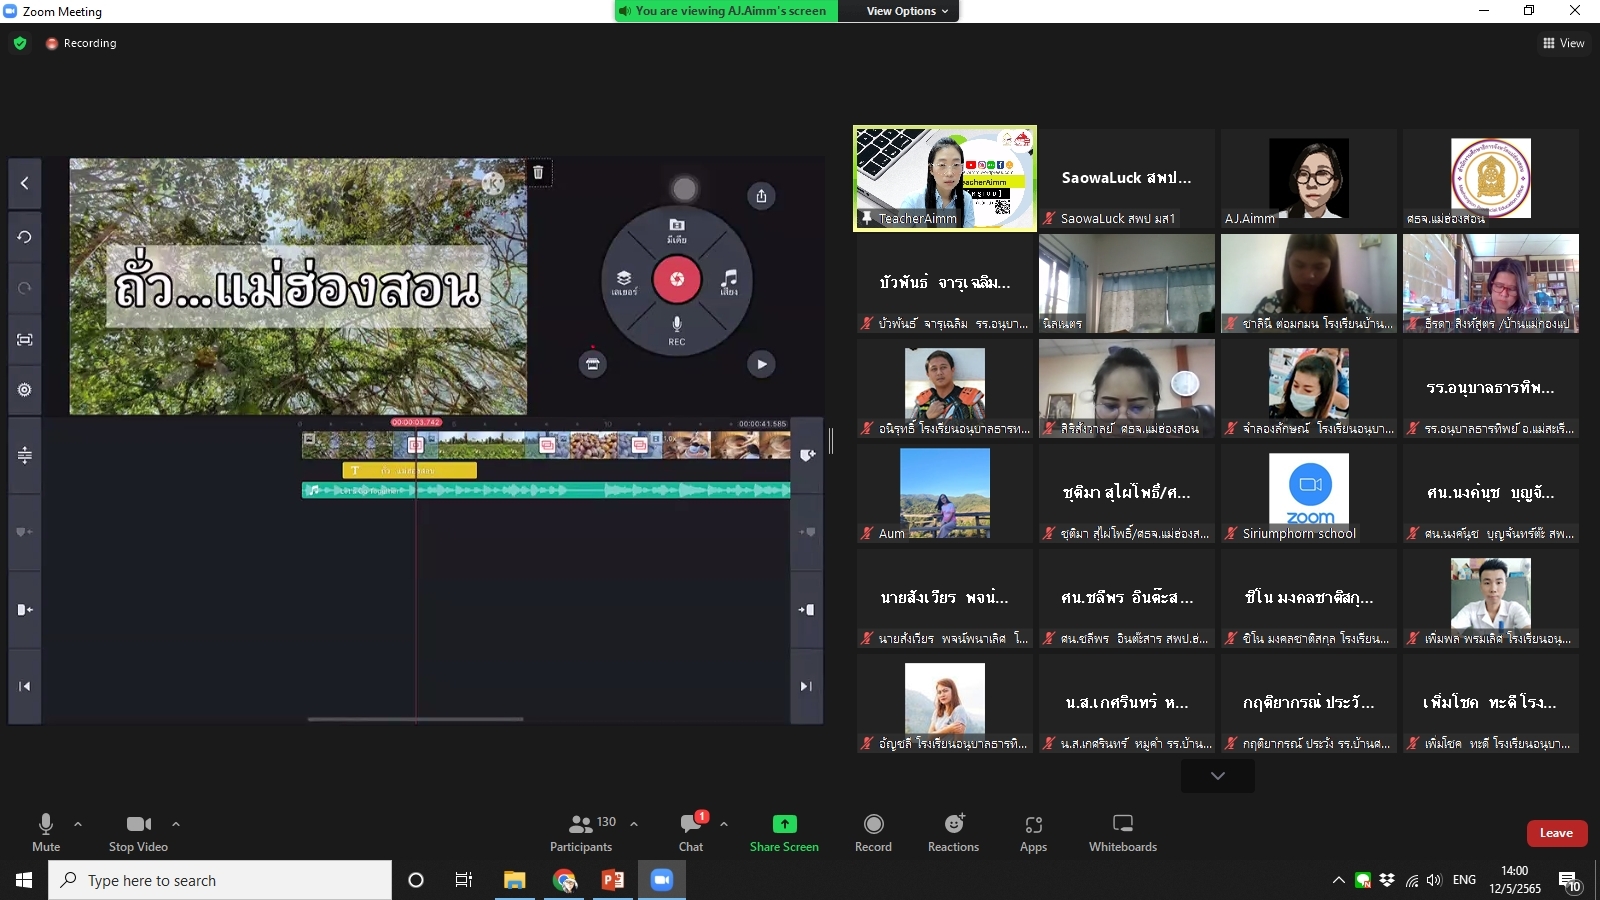The height and width of the screenshot is (900, 1600).
Task: Click the KineMaster asset store icon
Action: coord(593,364)
